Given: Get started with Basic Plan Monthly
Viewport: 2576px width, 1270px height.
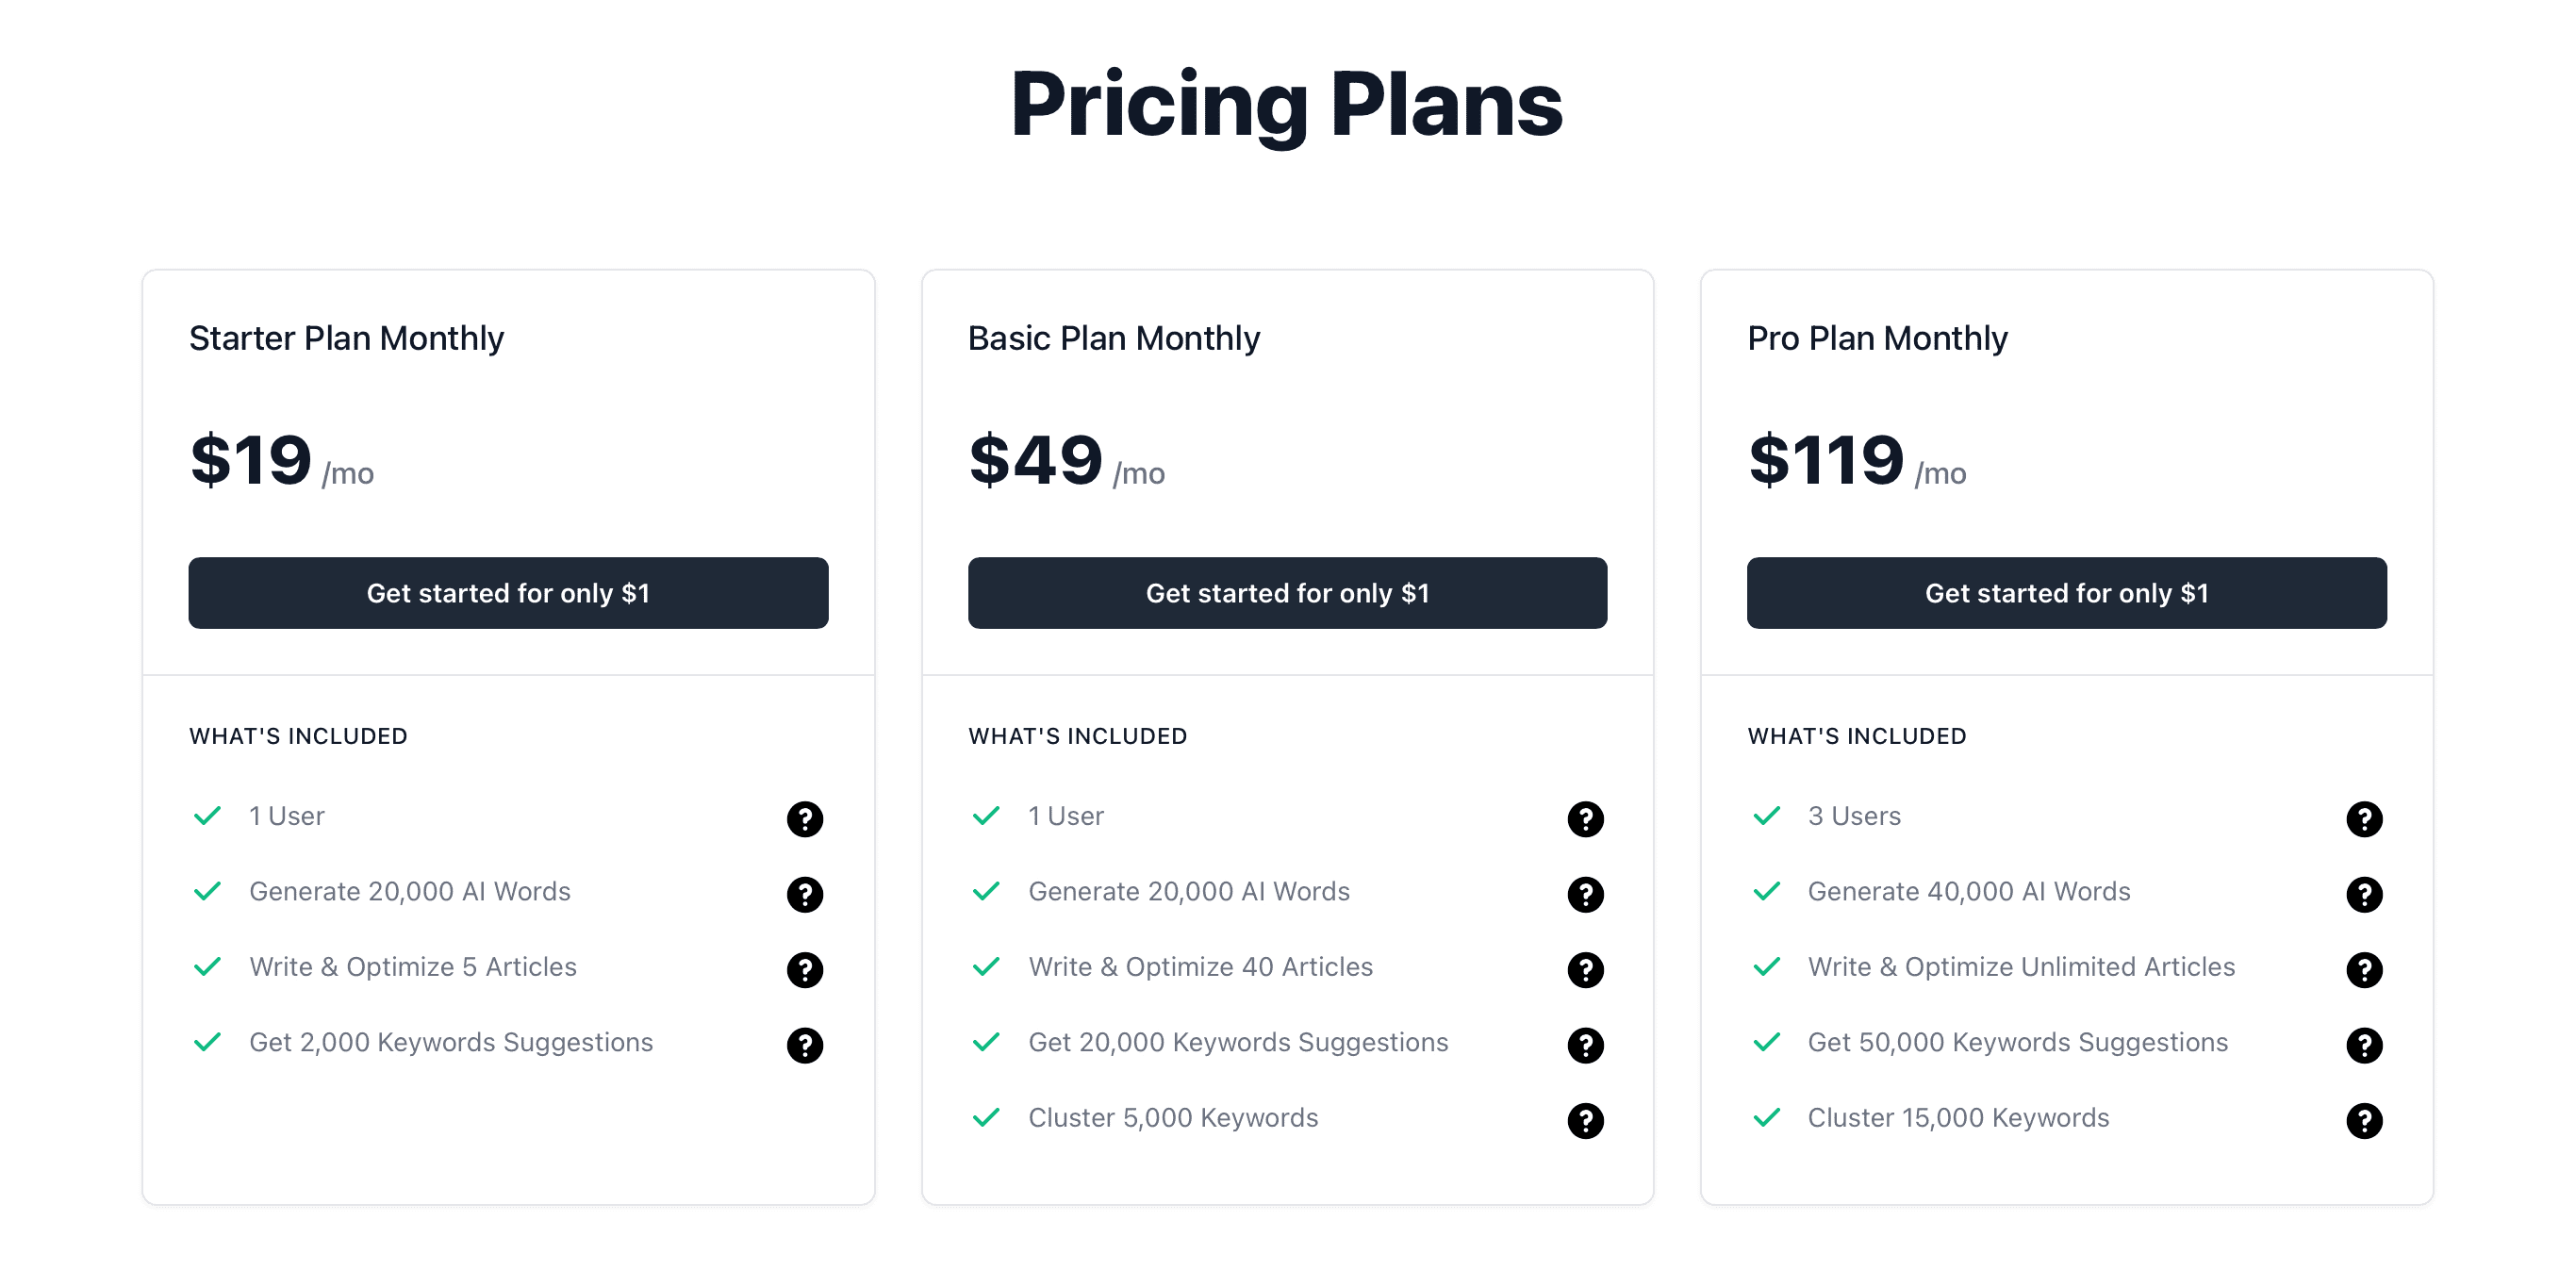Looking at the screenshot, I should point(1287,593).
